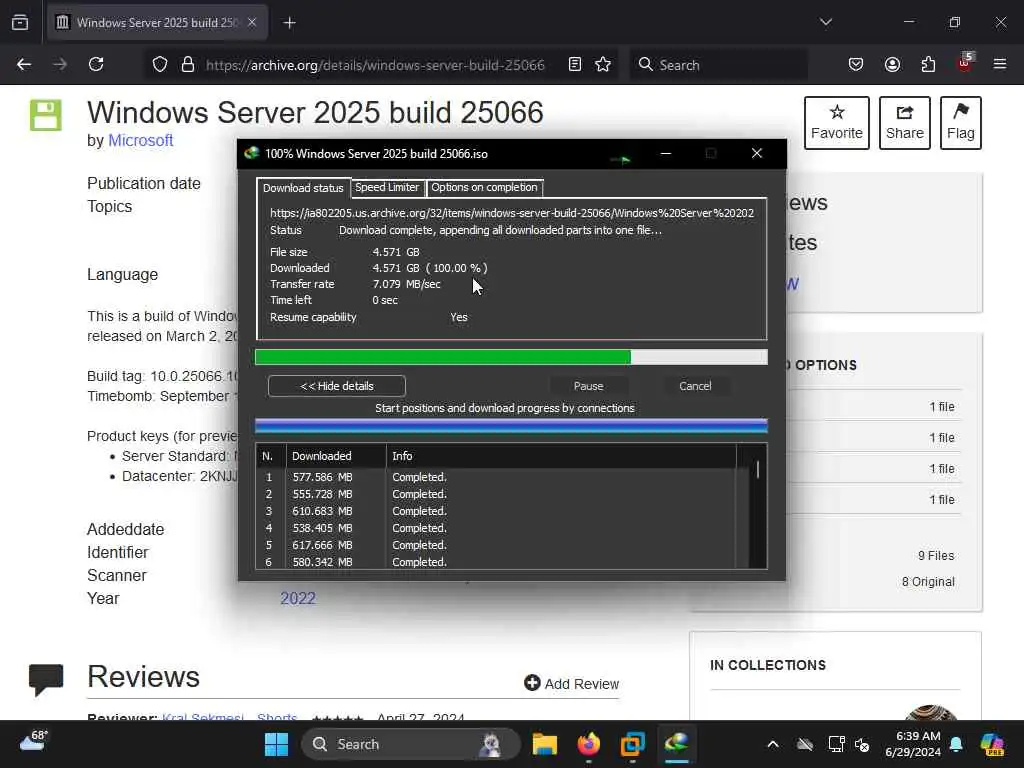1024x768 pixels.
Task: Open File Explorer from taskbar
Action: (544, 744)
